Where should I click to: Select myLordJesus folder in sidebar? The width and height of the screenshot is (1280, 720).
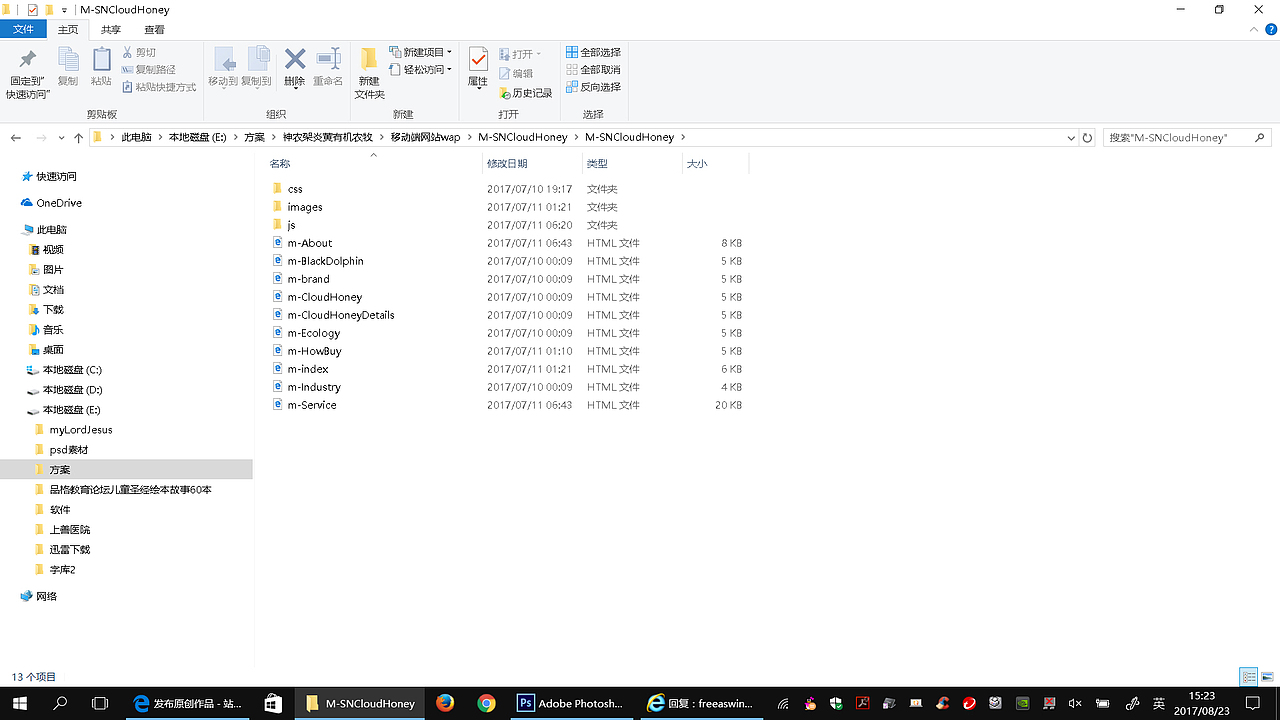(x=81, y=430)
